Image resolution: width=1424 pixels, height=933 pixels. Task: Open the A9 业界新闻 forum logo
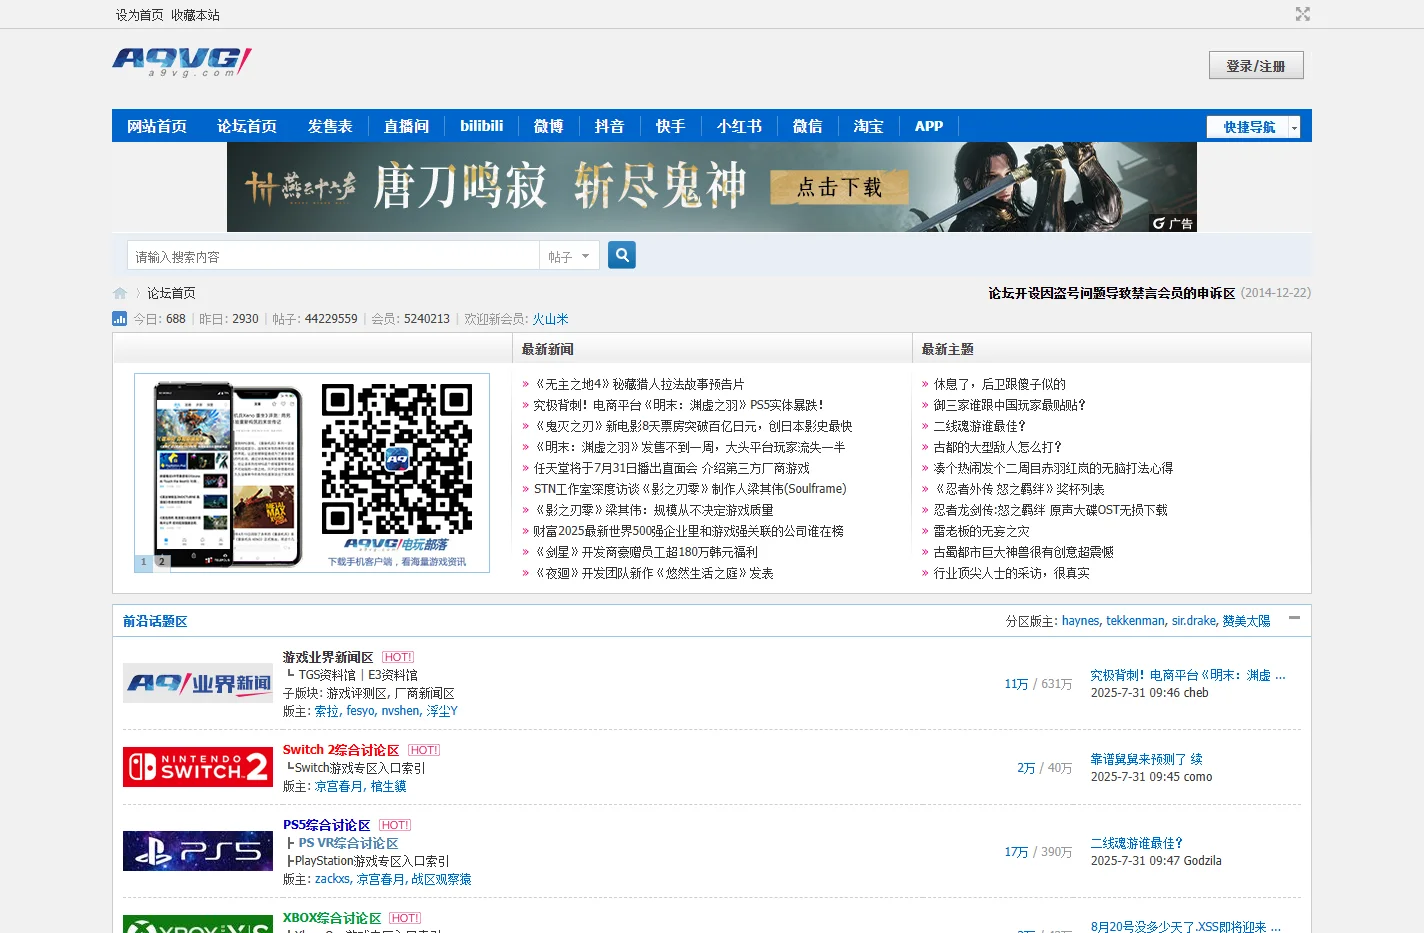(x=198, y=683)
